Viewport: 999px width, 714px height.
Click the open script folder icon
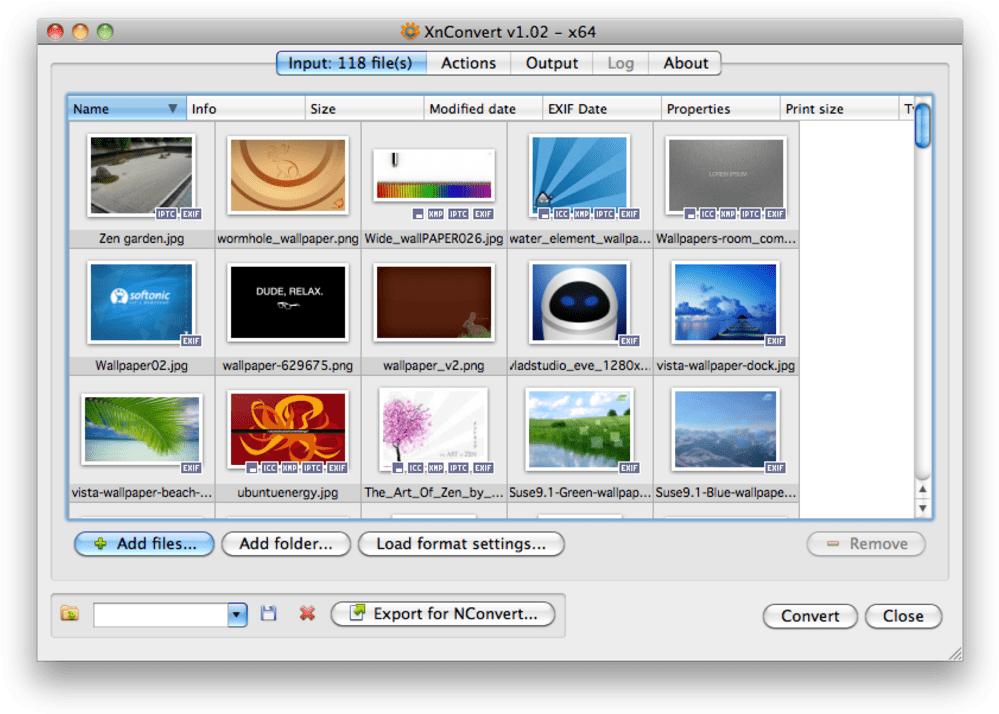point(70,614)
